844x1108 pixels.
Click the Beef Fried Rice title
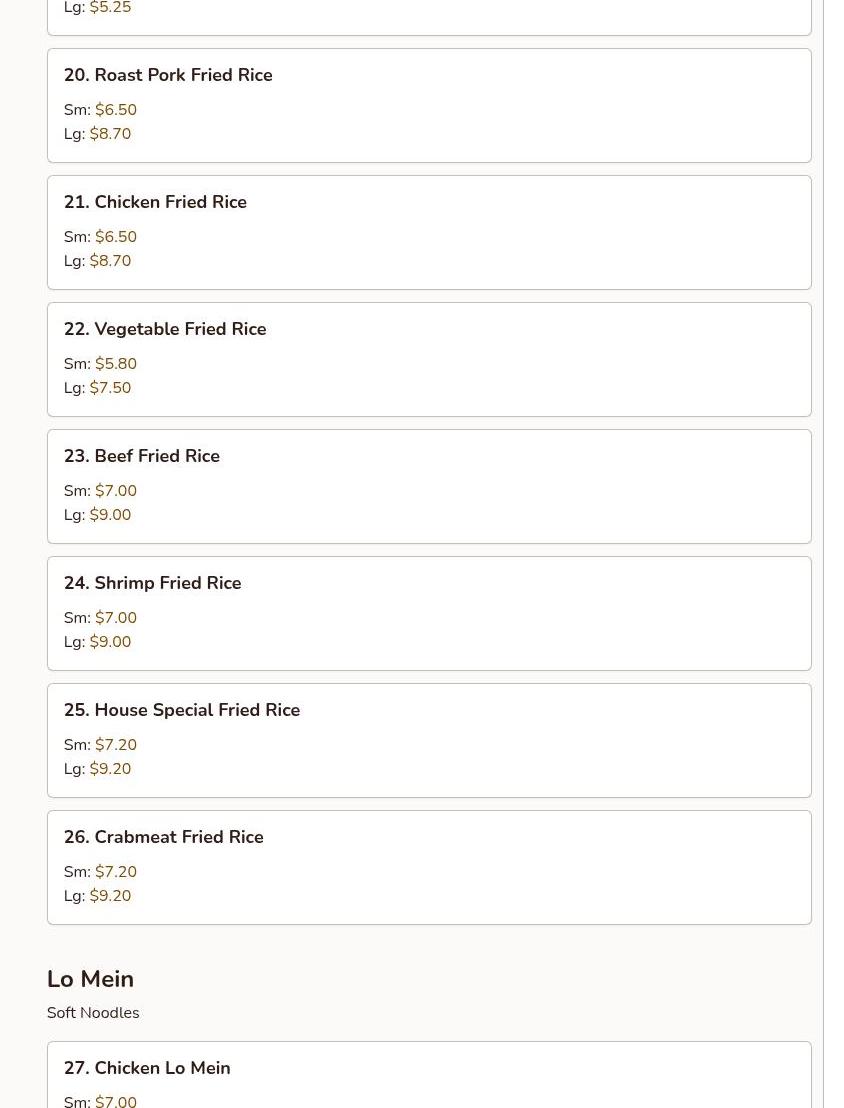(x=141, y=456)
